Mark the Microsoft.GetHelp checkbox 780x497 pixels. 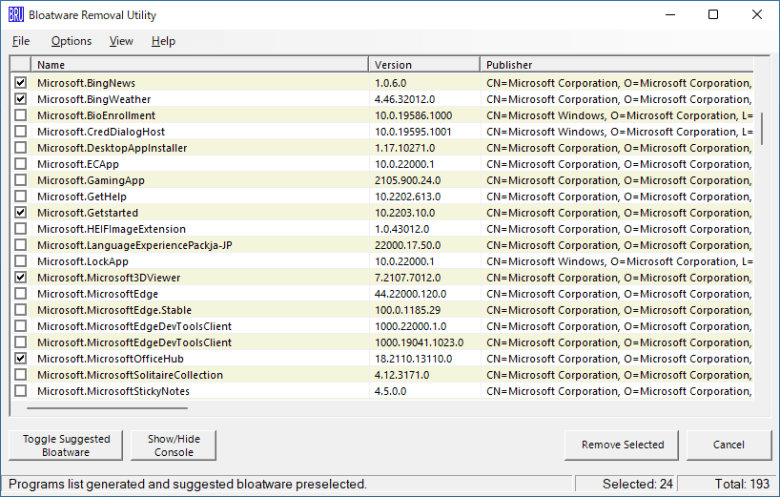[20, 197]
